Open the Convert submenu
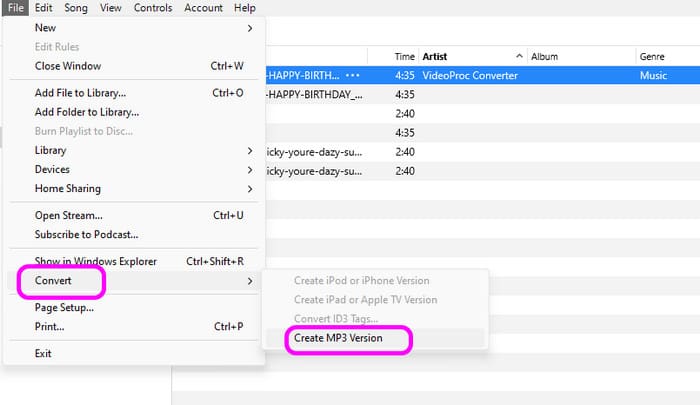700x405 pixels. [x=134, y=281]
